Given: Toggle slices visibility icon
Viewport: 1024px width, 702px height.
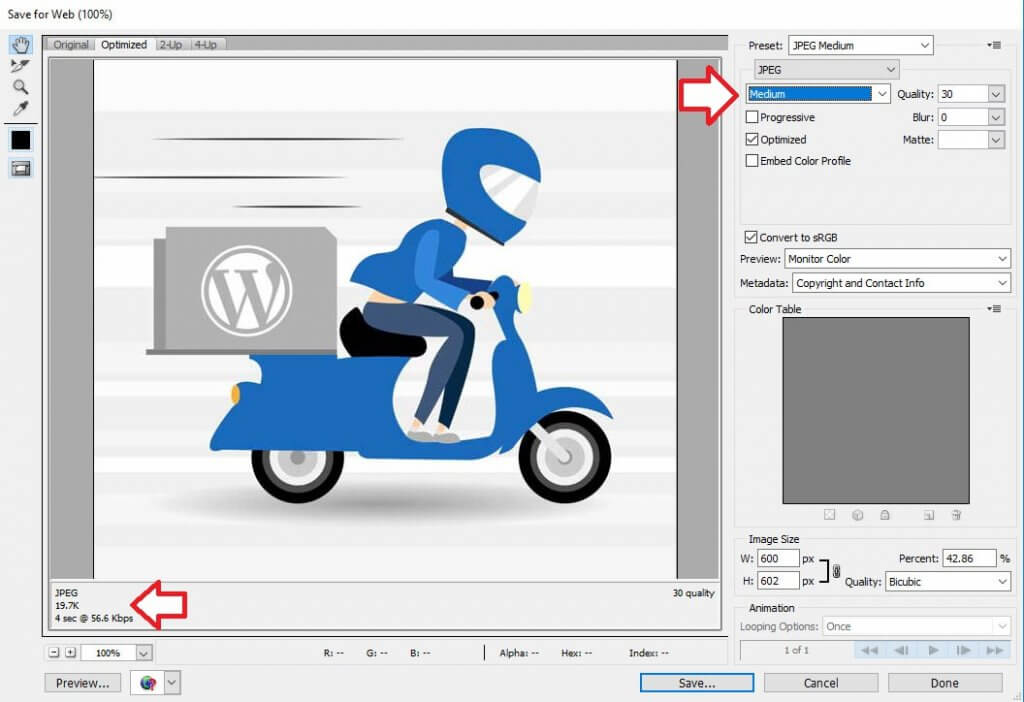Looking at the screenshot, I should [x=21, y=168].
